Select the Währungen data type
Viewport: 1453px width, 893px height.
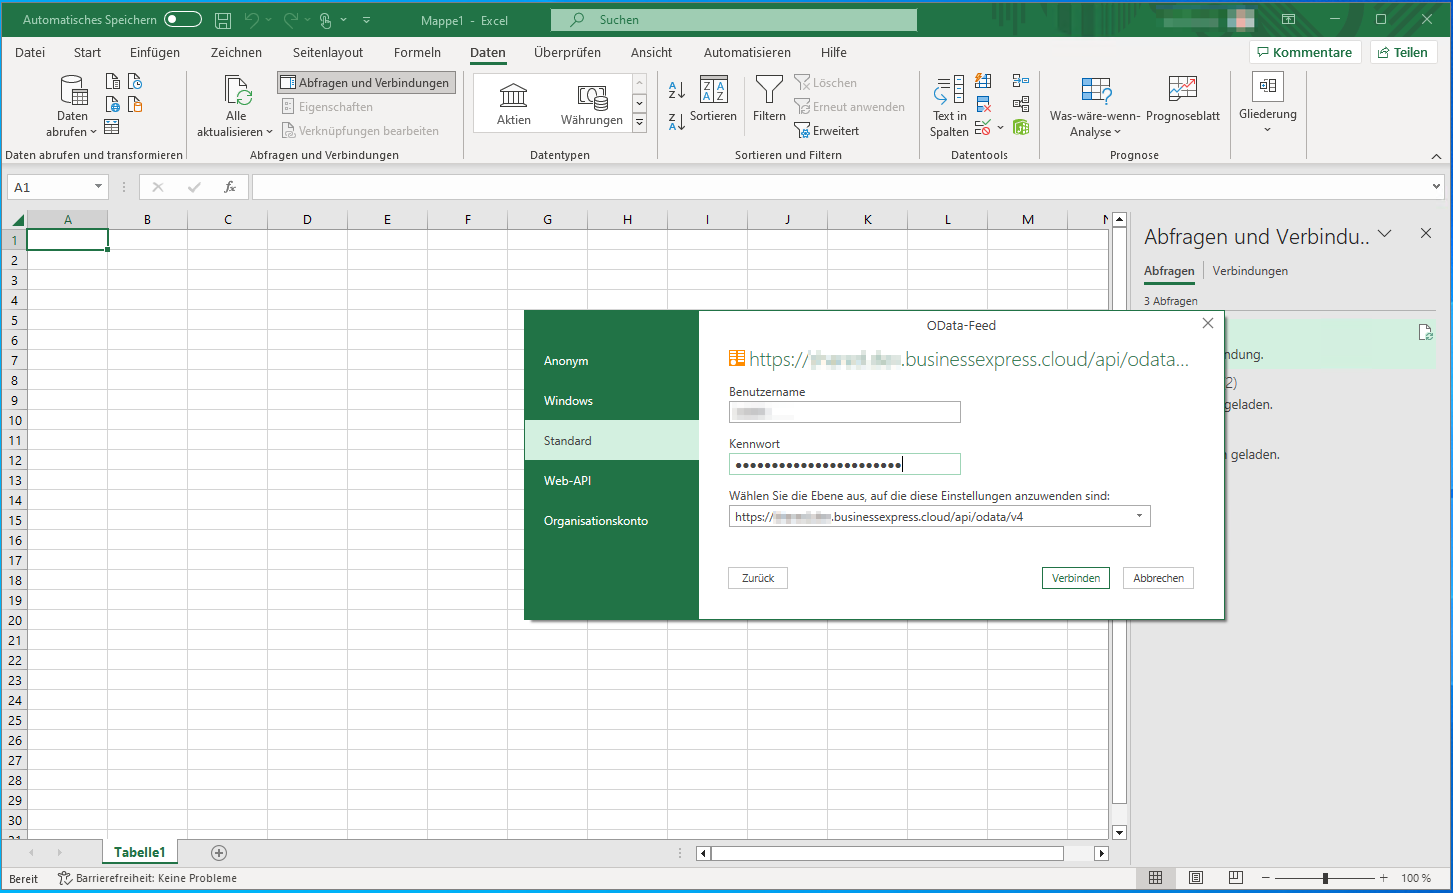591,104
